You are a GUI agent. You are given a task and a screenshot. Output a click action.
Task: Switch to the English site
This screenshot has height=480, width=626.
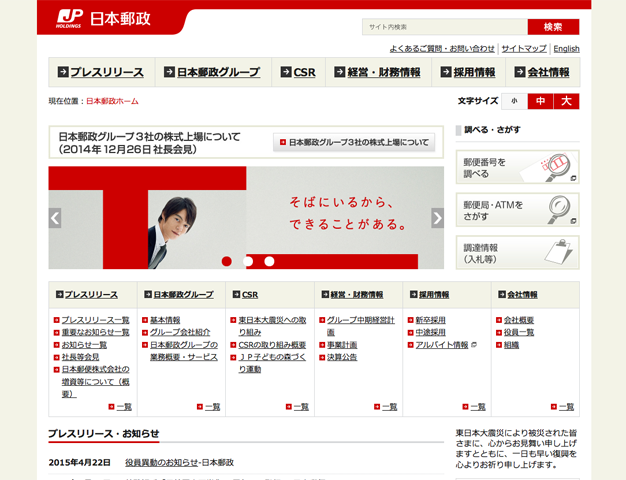566,49
